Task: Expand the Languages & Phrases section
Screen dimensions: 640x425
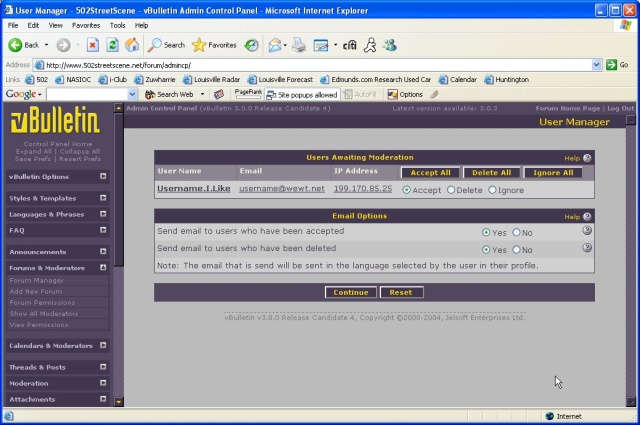Action: tap(103, 214)
